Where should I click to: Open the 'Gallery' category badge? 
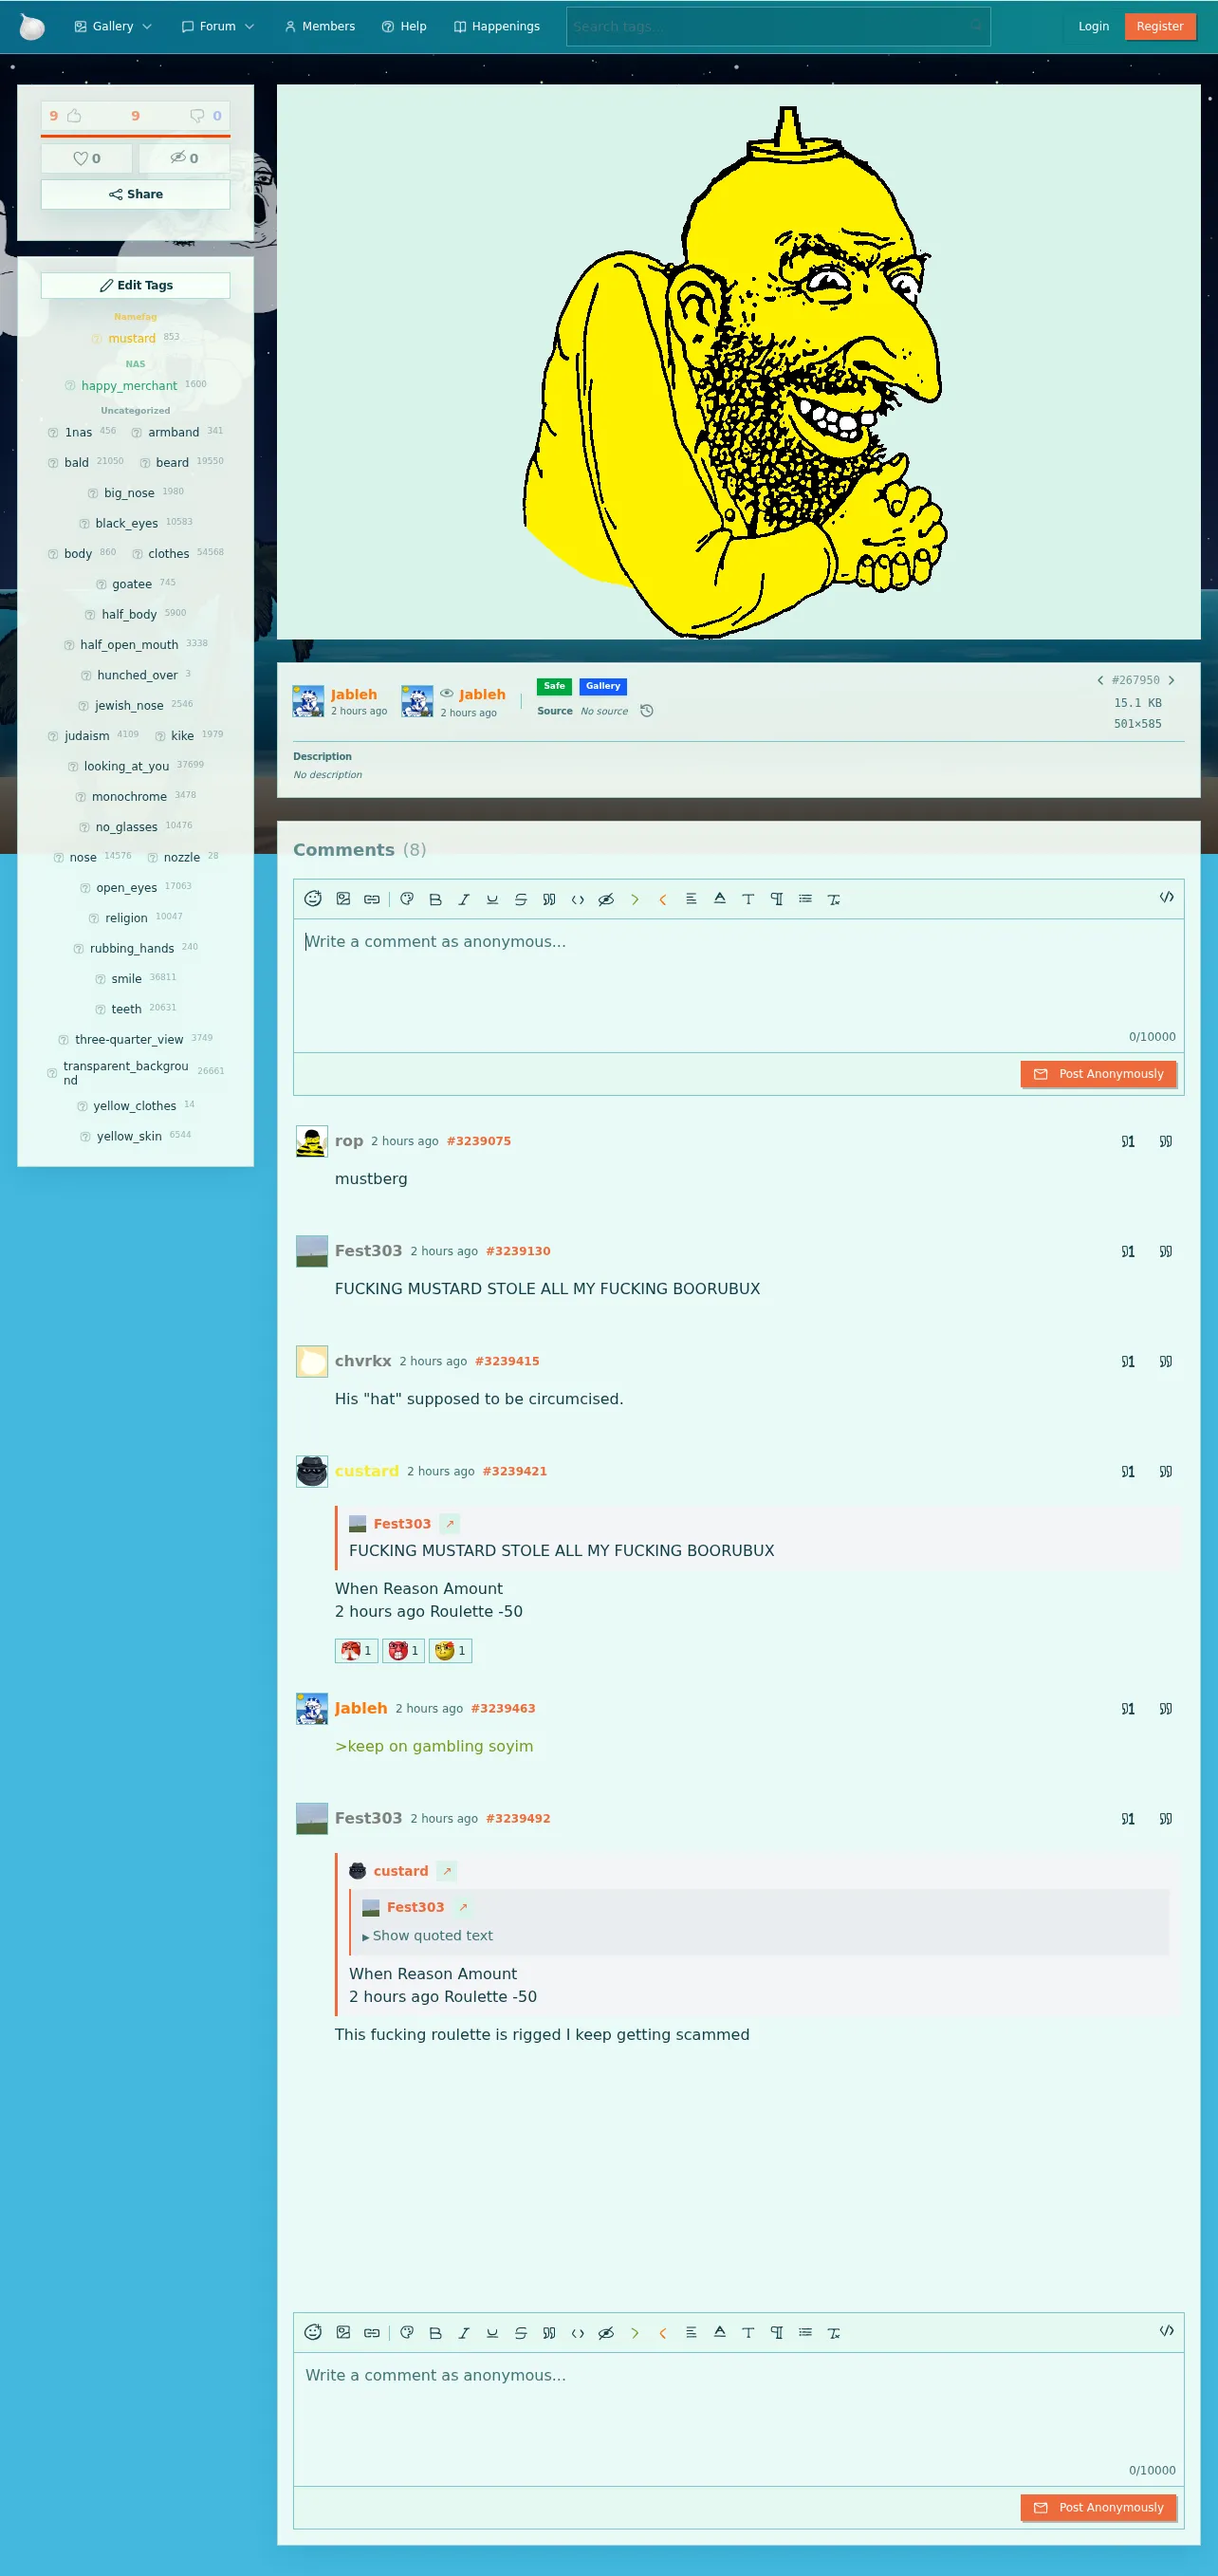[x=603, y=686]
